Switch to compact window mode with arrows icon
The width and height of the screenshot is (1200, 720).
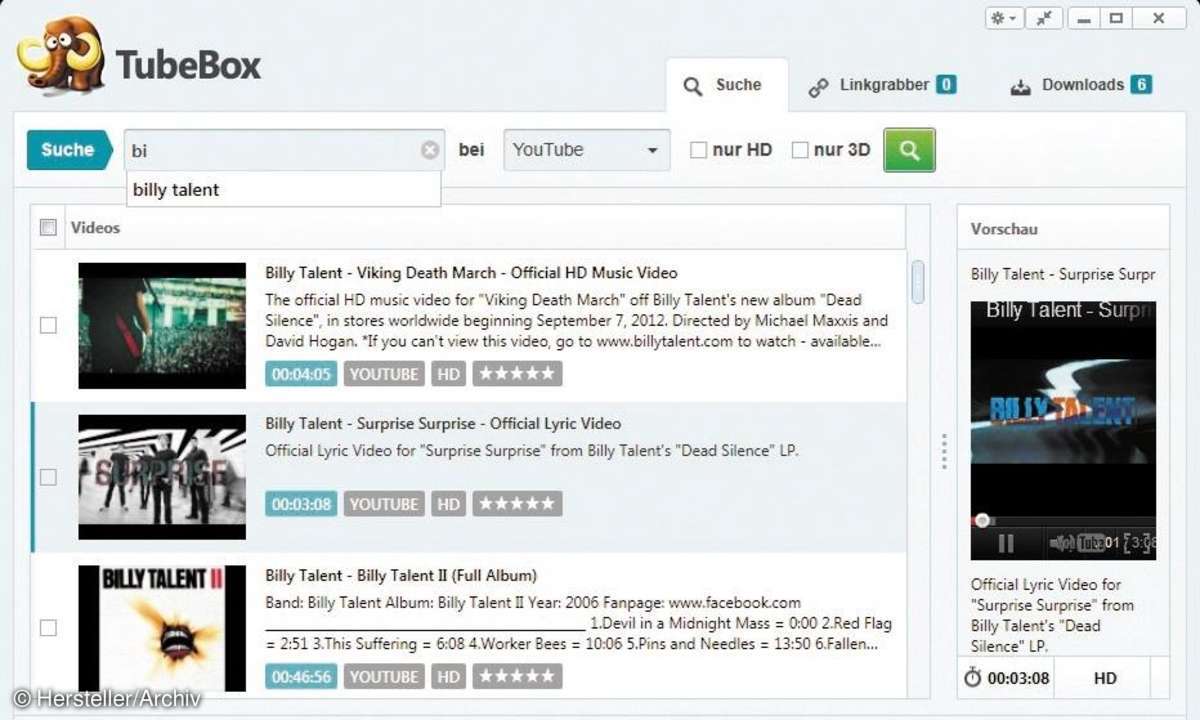(1044, 18)
